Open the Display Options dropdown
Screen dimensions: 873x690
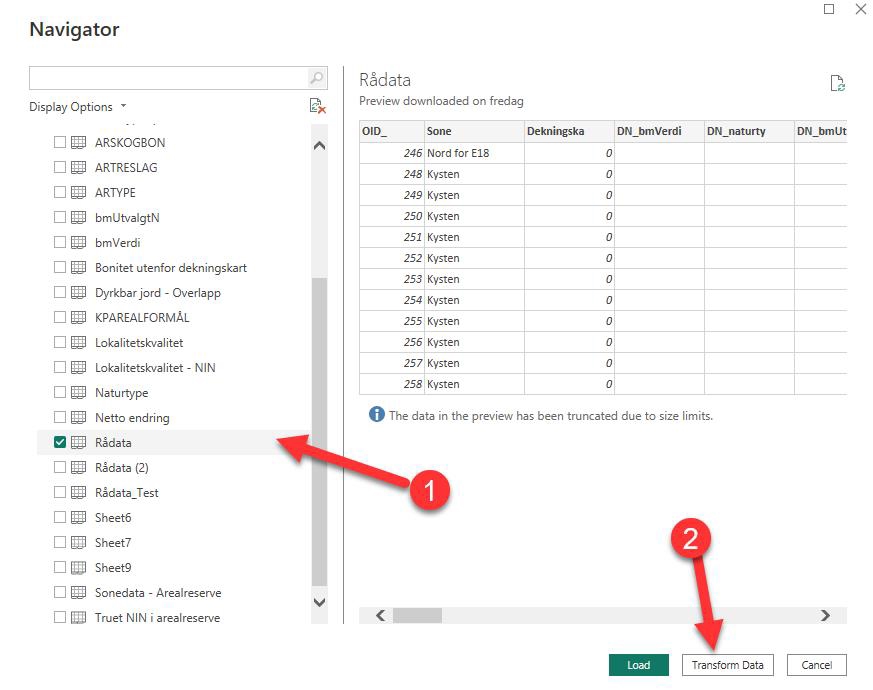pyautogui.click(x=78, y=107)
